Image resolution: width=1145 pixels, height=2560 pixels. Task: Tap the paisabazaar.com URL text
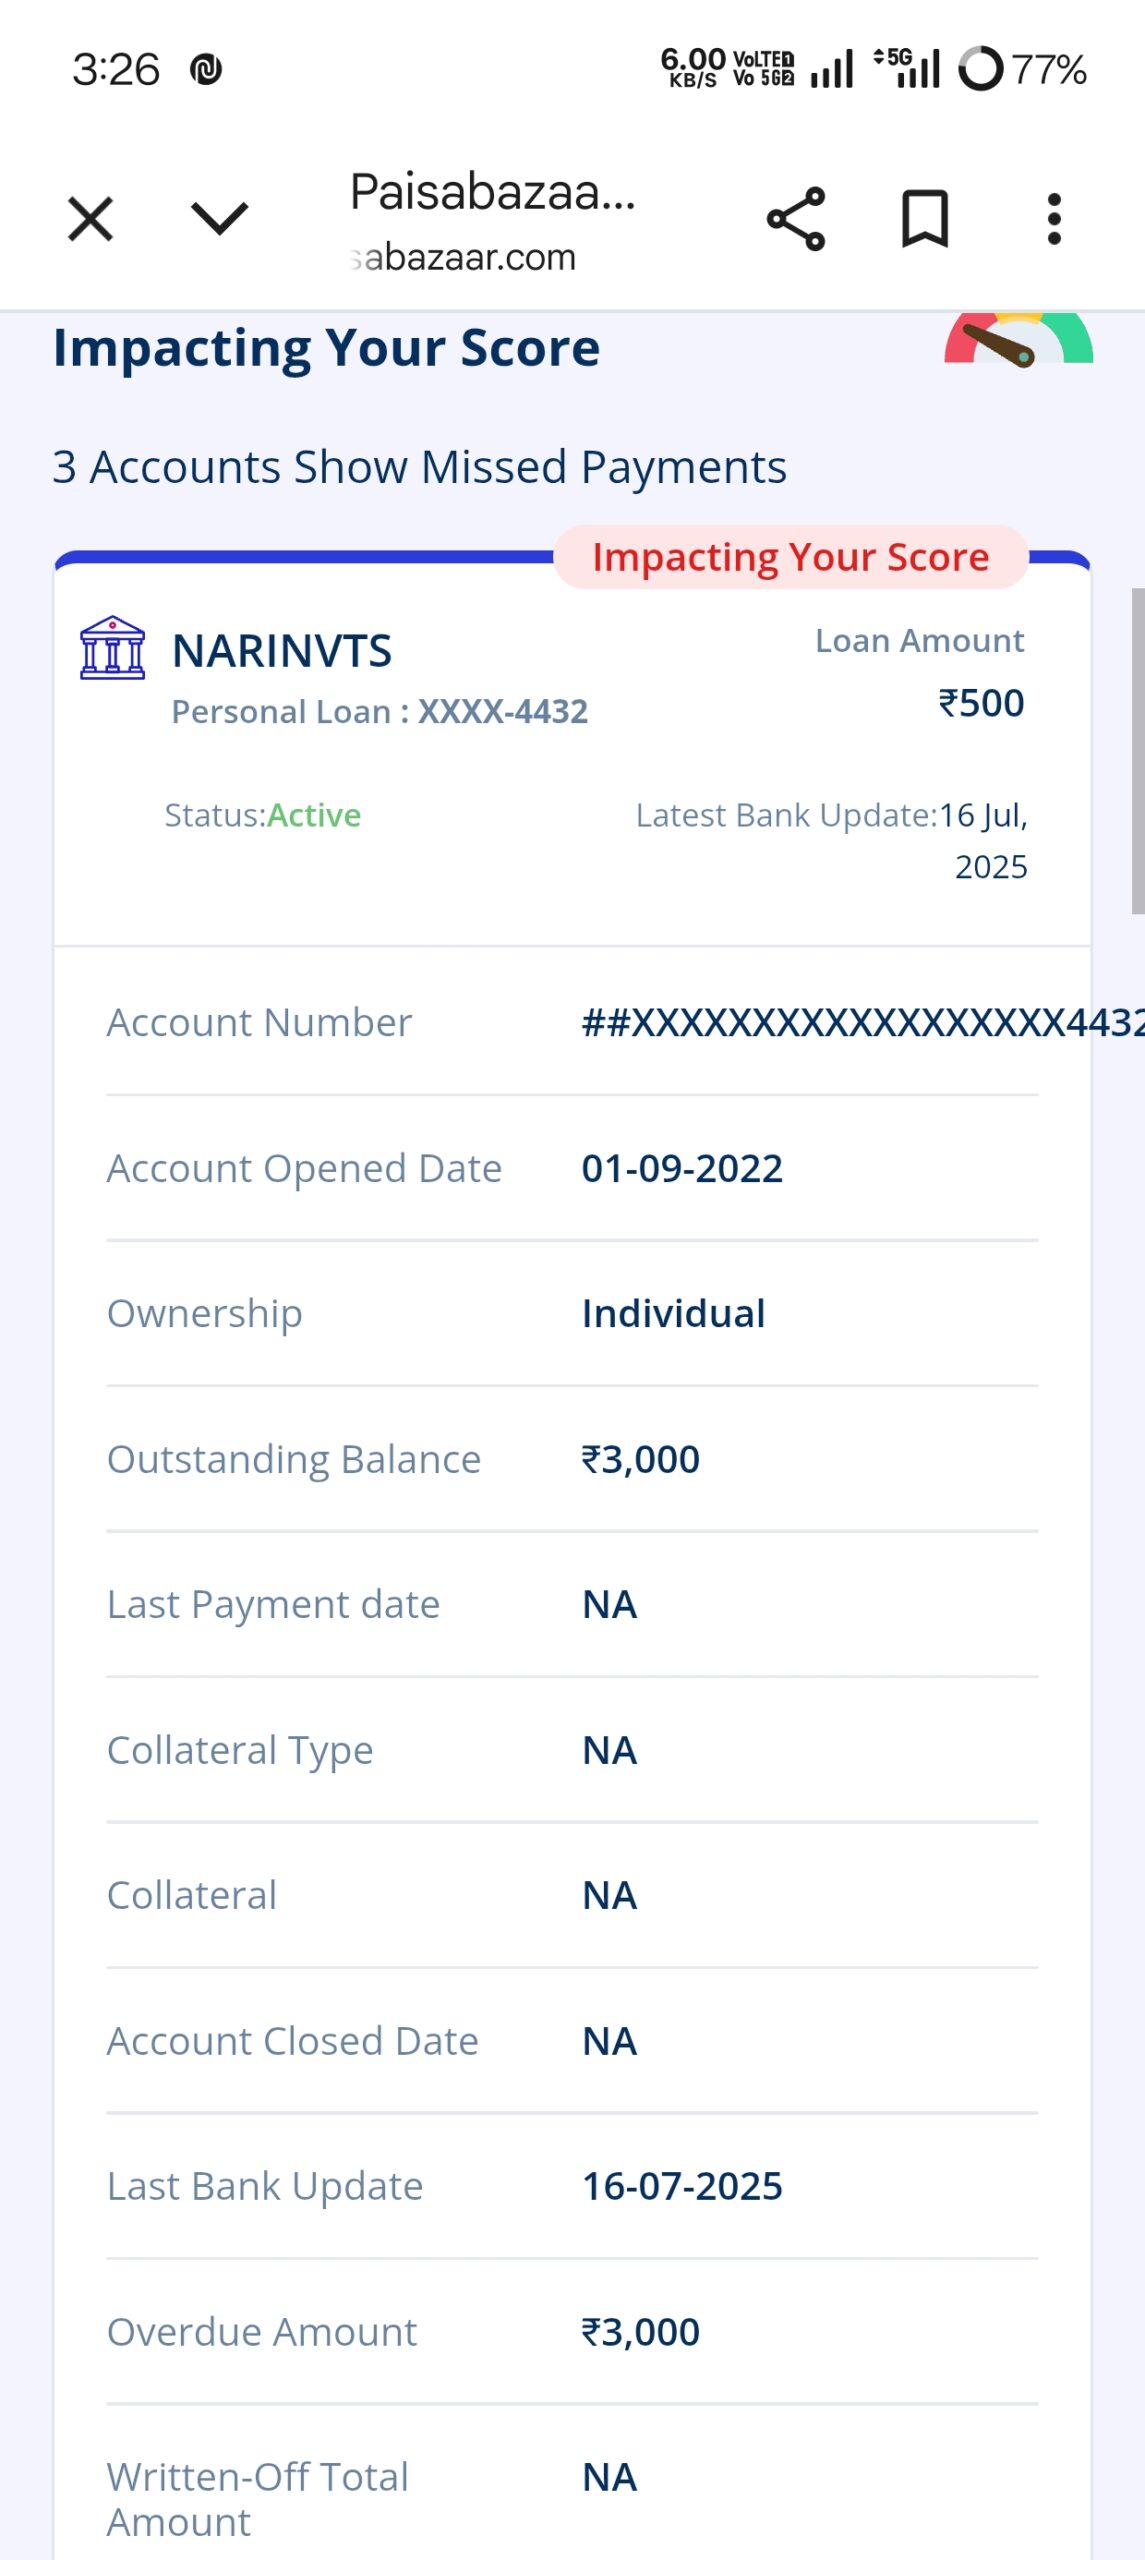click(x=465, y=258)
